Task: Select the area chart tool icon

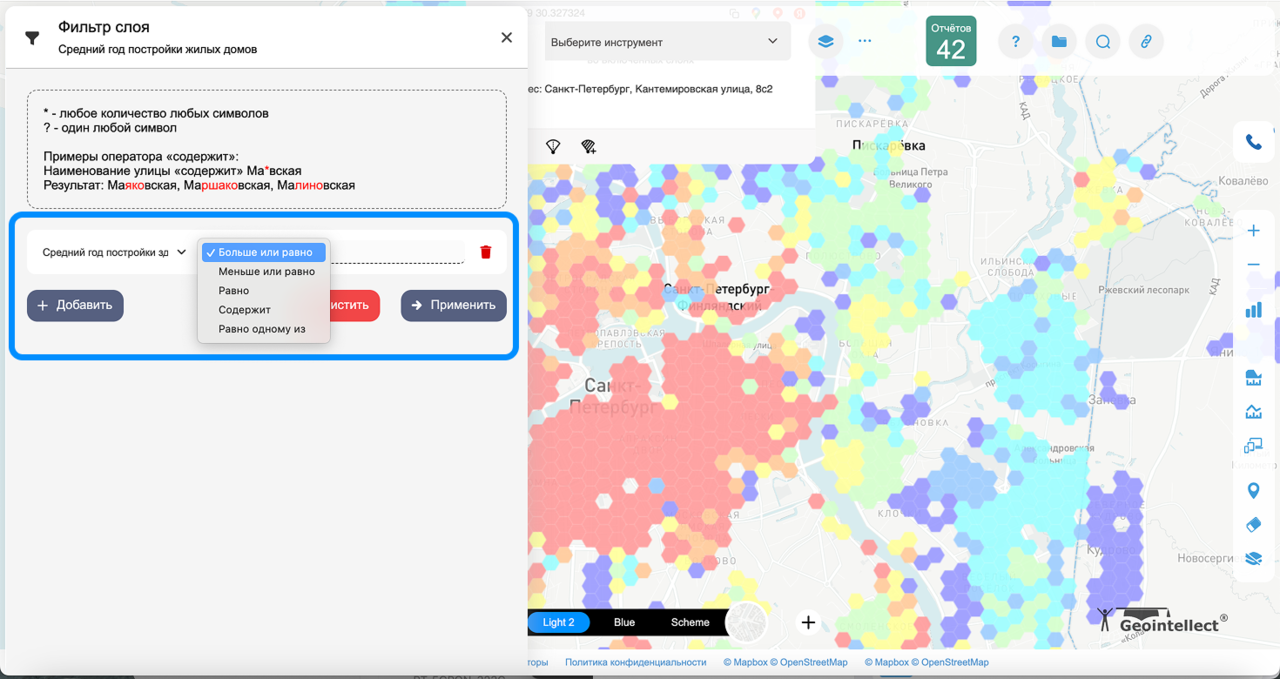Action: pos(1253,411)
